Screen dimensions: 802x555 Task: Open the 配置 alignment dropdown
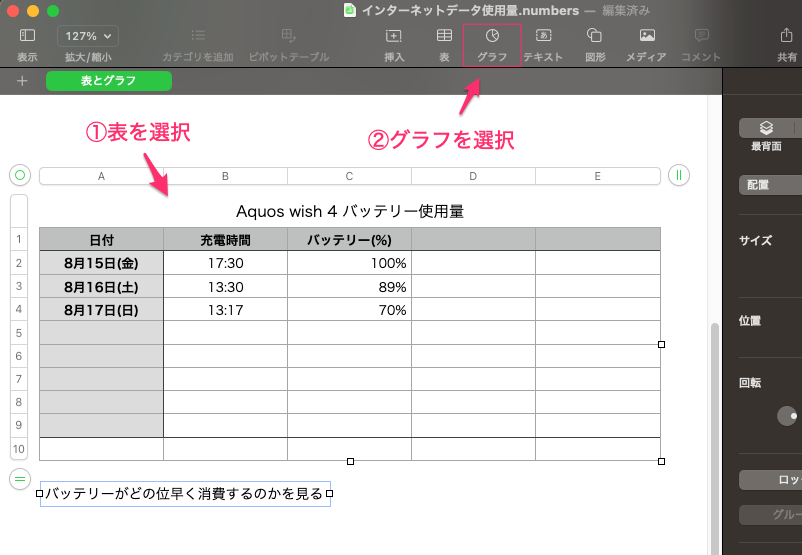[x=770, y=185]
